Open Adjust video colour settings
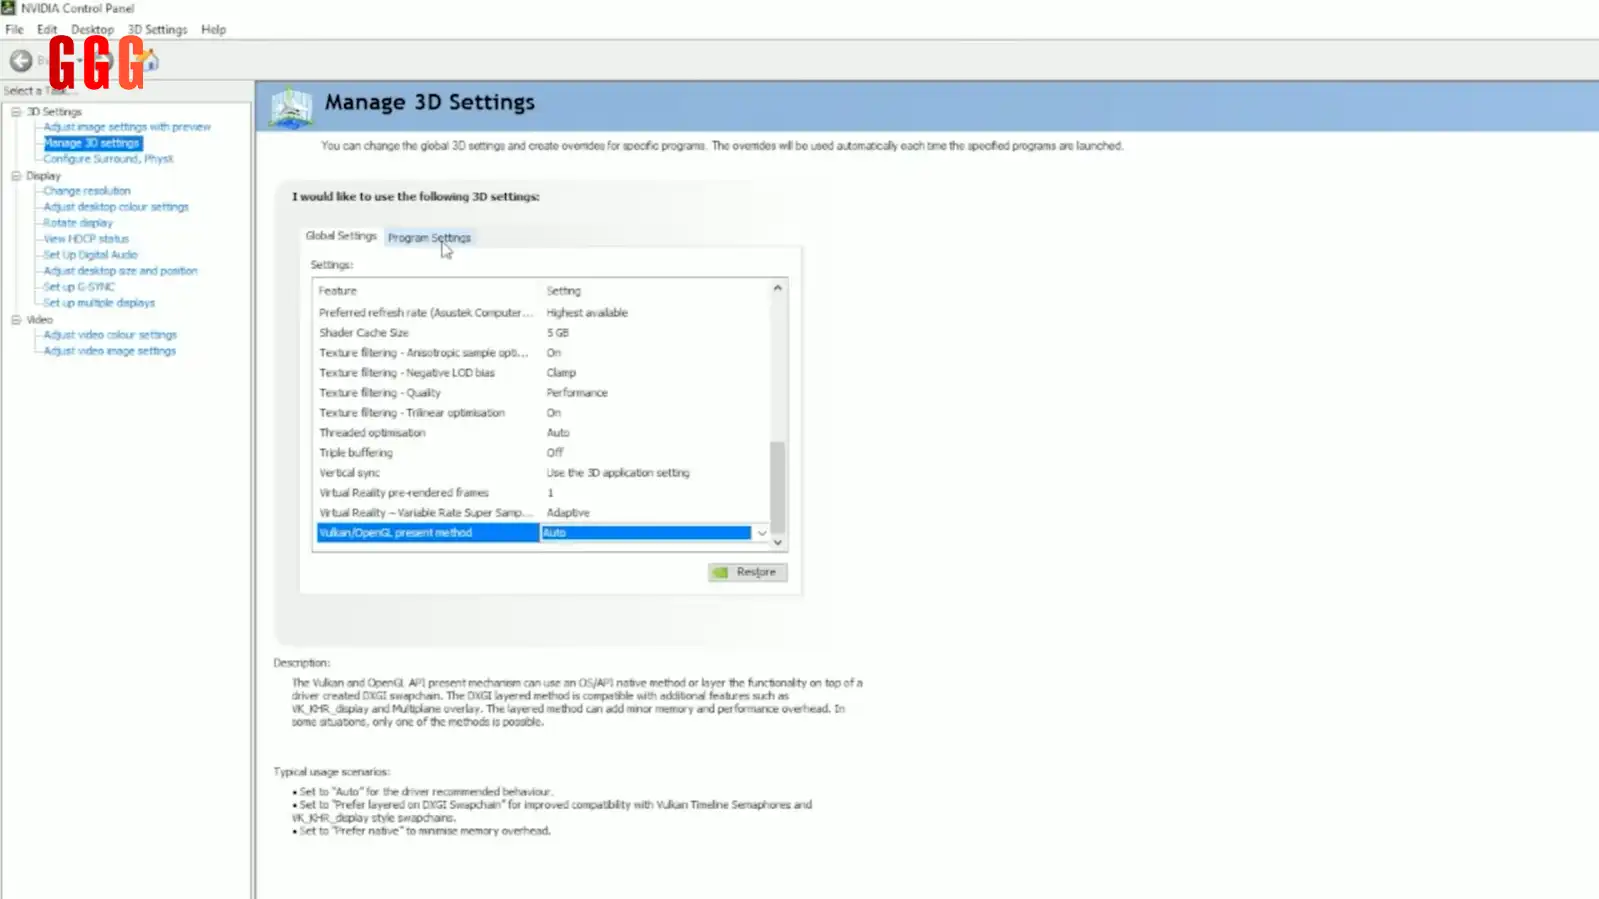1599x899 pixels. click(x=110, y=335)
